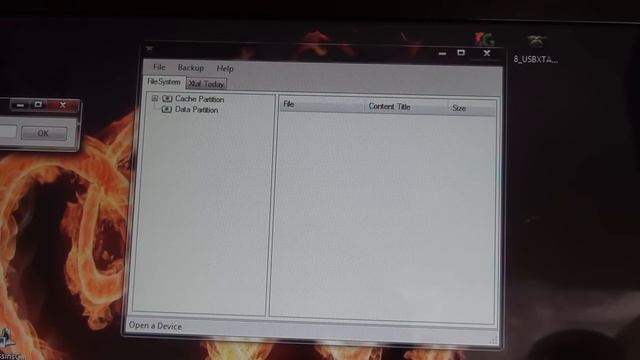Close the small dialog window with OK

(63, 105)
